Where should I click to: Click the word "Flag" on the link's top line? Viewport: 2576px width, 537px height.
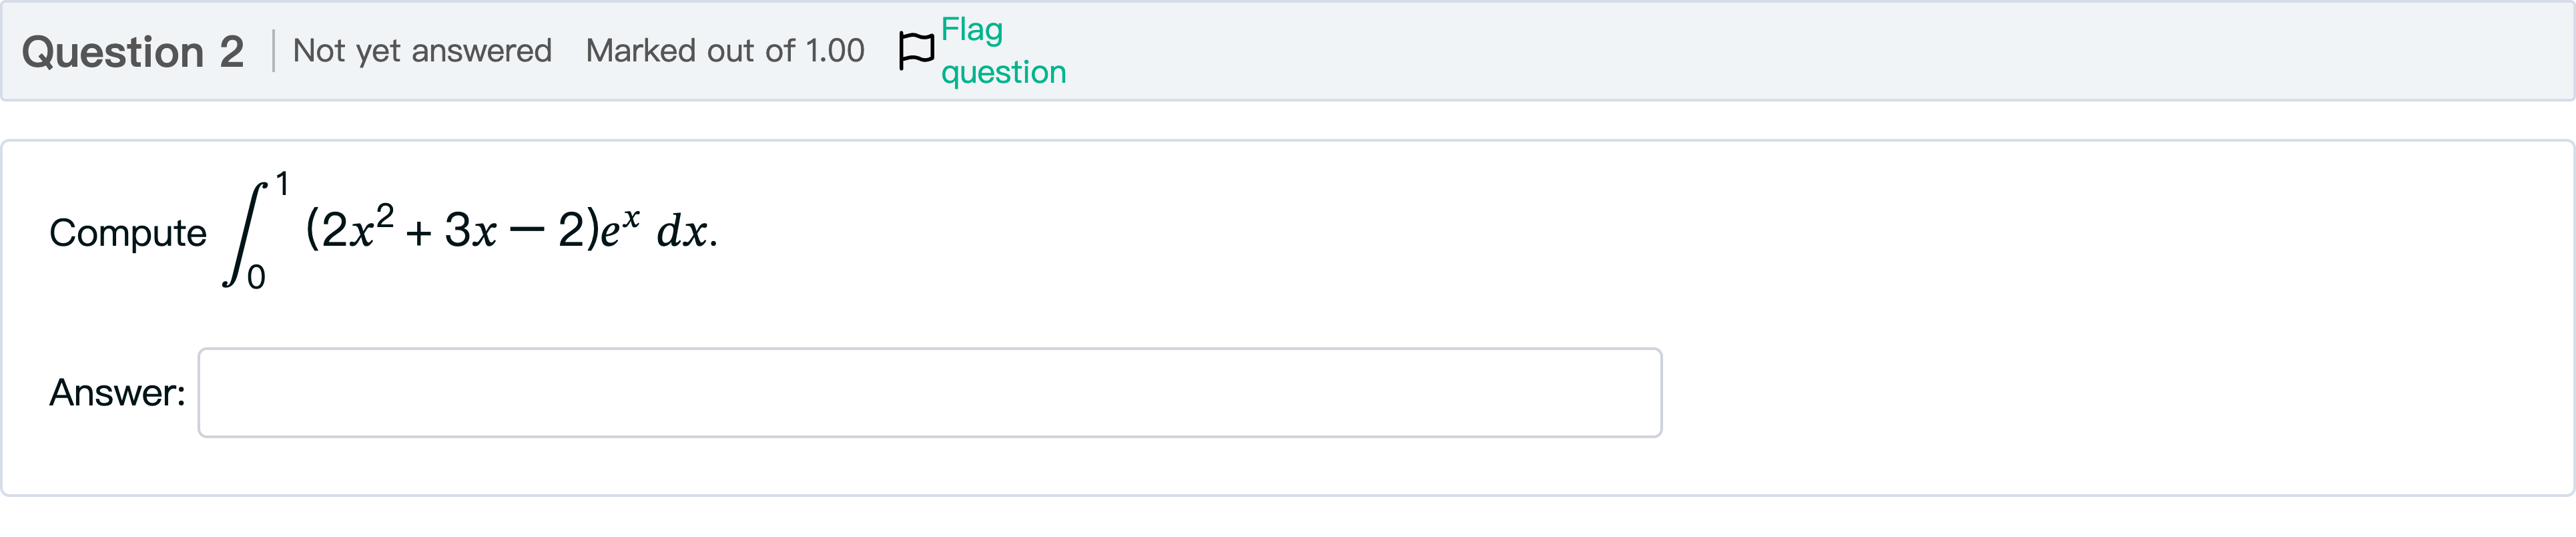coord(971,30)
